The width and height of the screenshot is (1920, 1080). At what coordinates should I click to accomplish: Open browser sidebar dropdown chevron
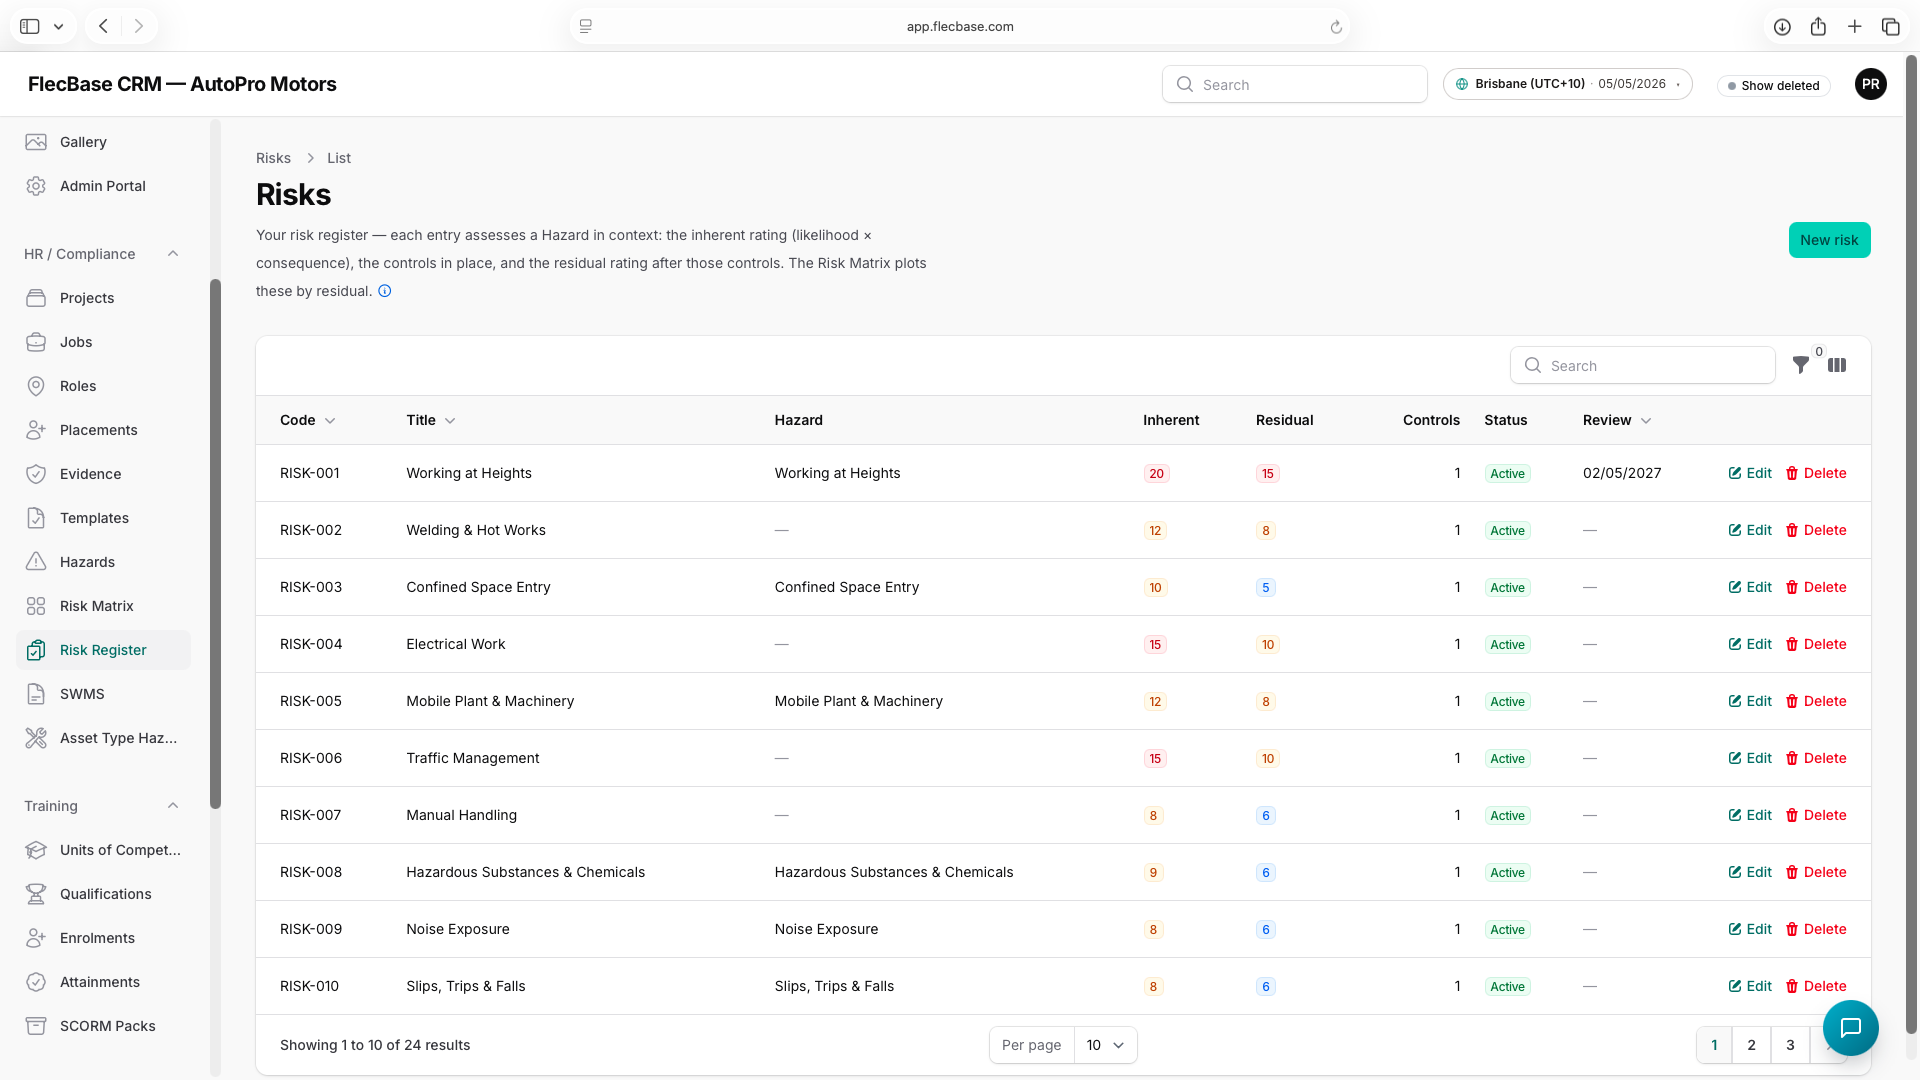(x=58, y=27)
